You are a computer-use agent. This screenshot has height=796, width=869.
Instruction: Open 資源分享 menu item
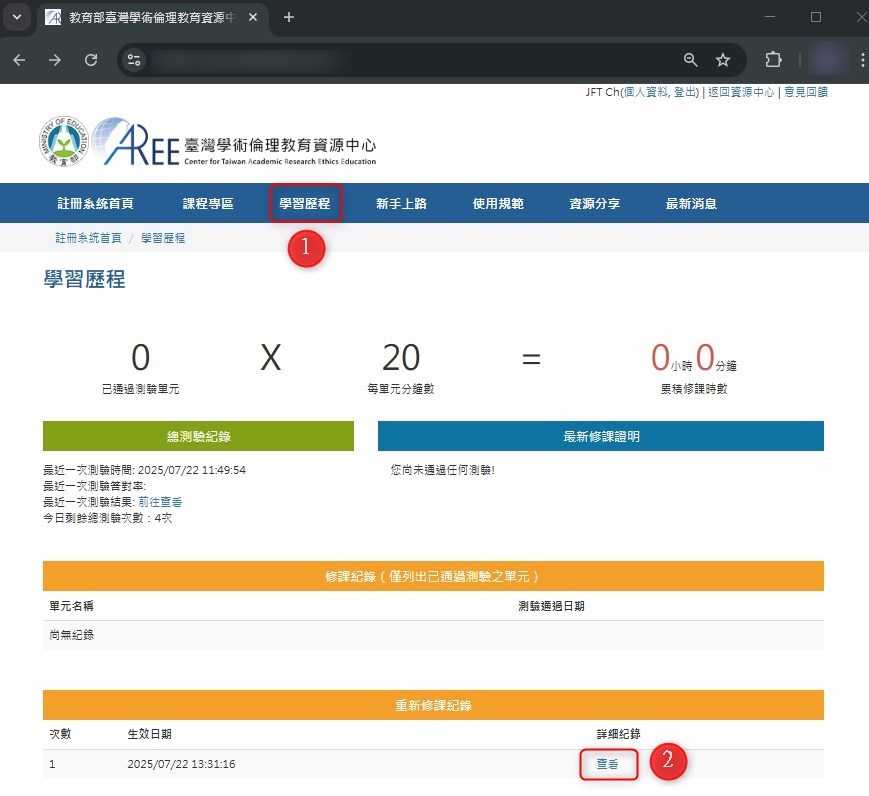[595, 203]
